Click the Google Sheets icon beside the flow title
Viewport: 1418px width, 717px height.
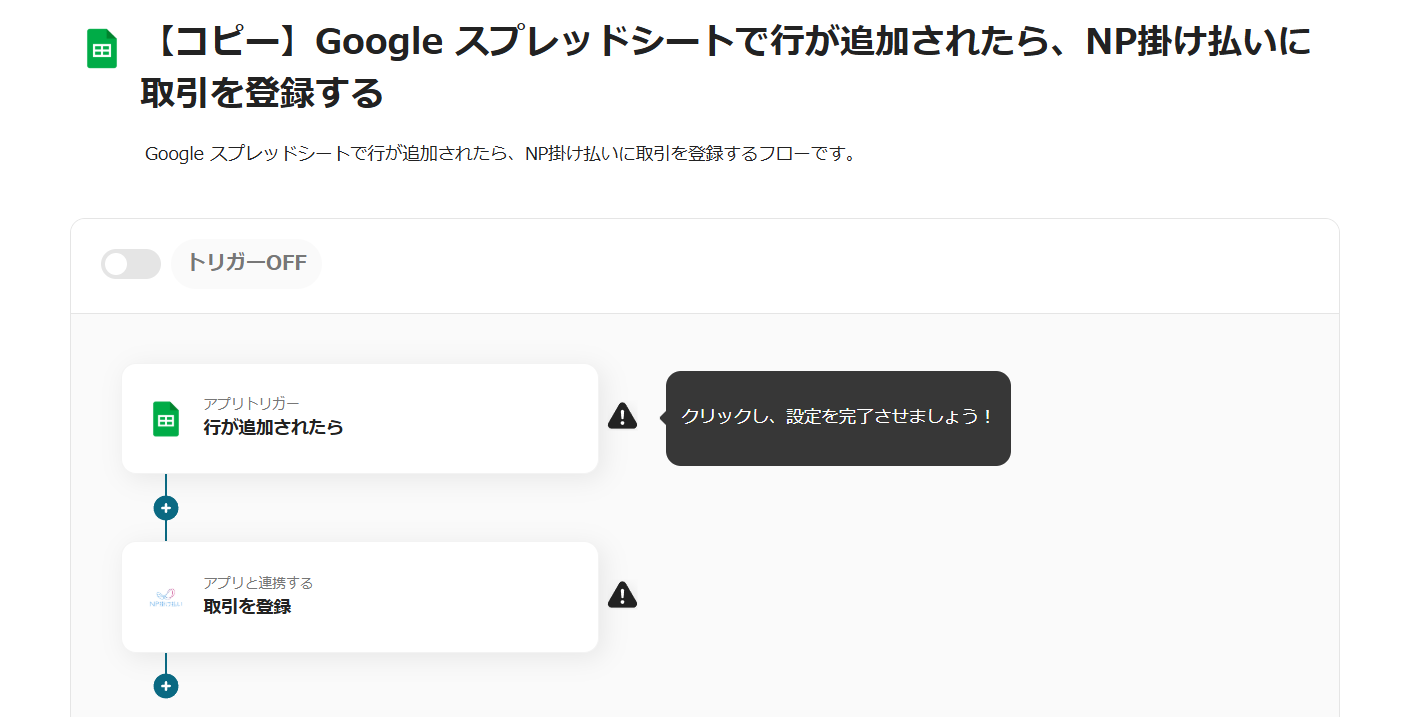click(x=102, y=49)
